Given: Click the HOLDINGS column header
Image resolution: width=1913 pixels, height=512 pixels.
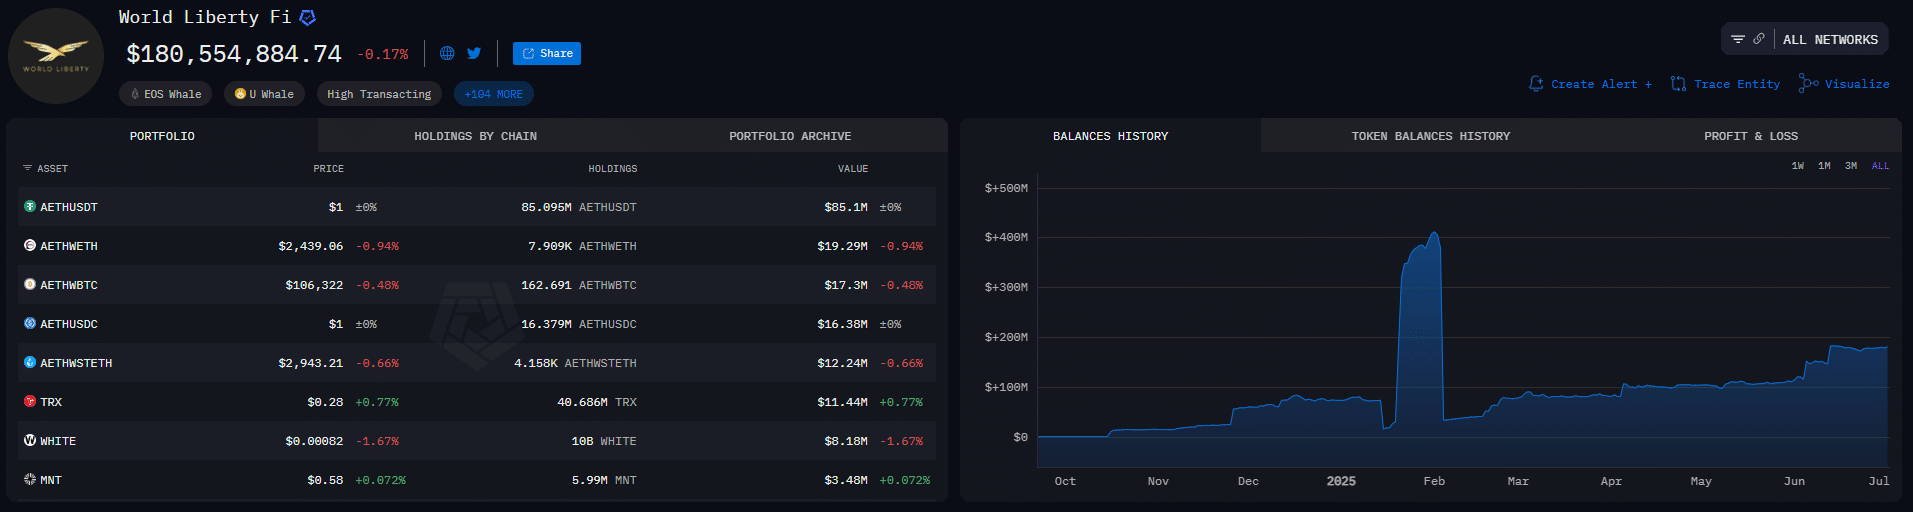Looking at the screenshot, I should pyautogui.click(x=612, y=169).
